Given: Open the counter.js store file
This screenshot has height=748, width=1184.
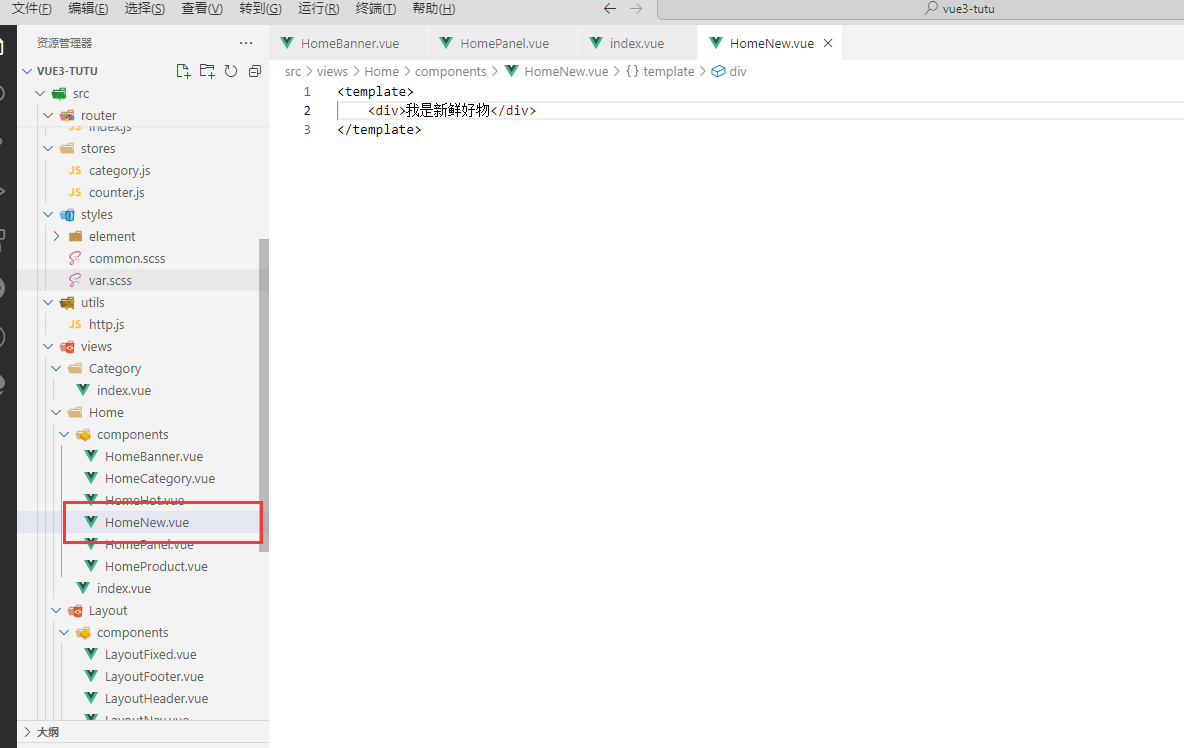Looking at the screenshot, I should tap(113, 192).
